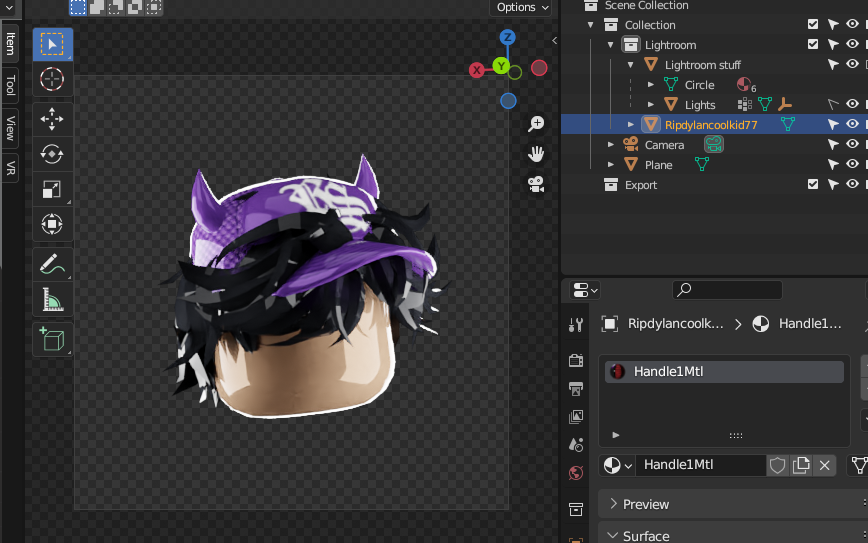Open the material browse dropdown
The image size is (868, 543).
click(x=617, y=466)
